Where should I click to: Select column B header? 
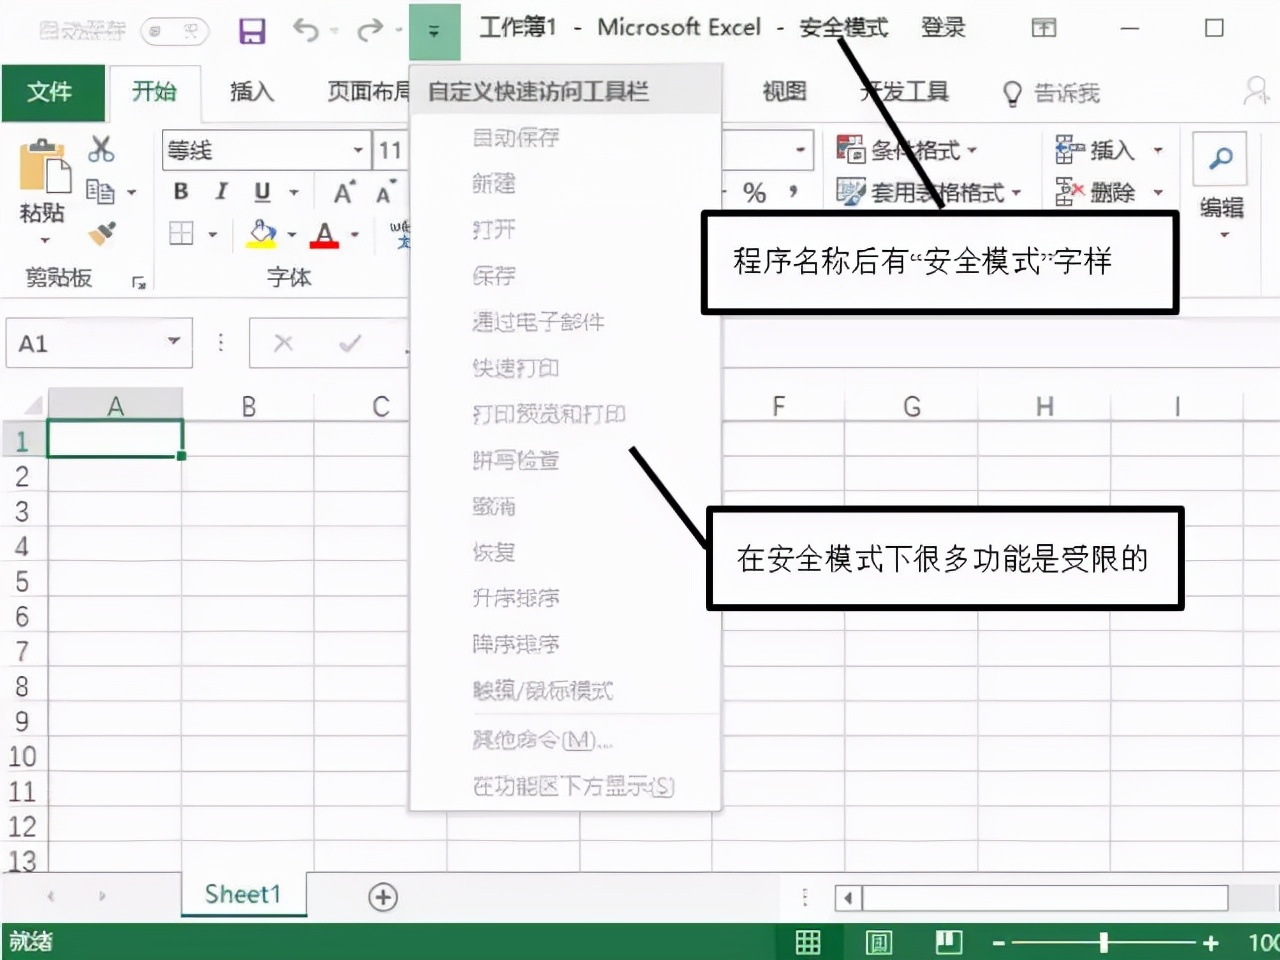pyautogui.click(x=248, y=406)
